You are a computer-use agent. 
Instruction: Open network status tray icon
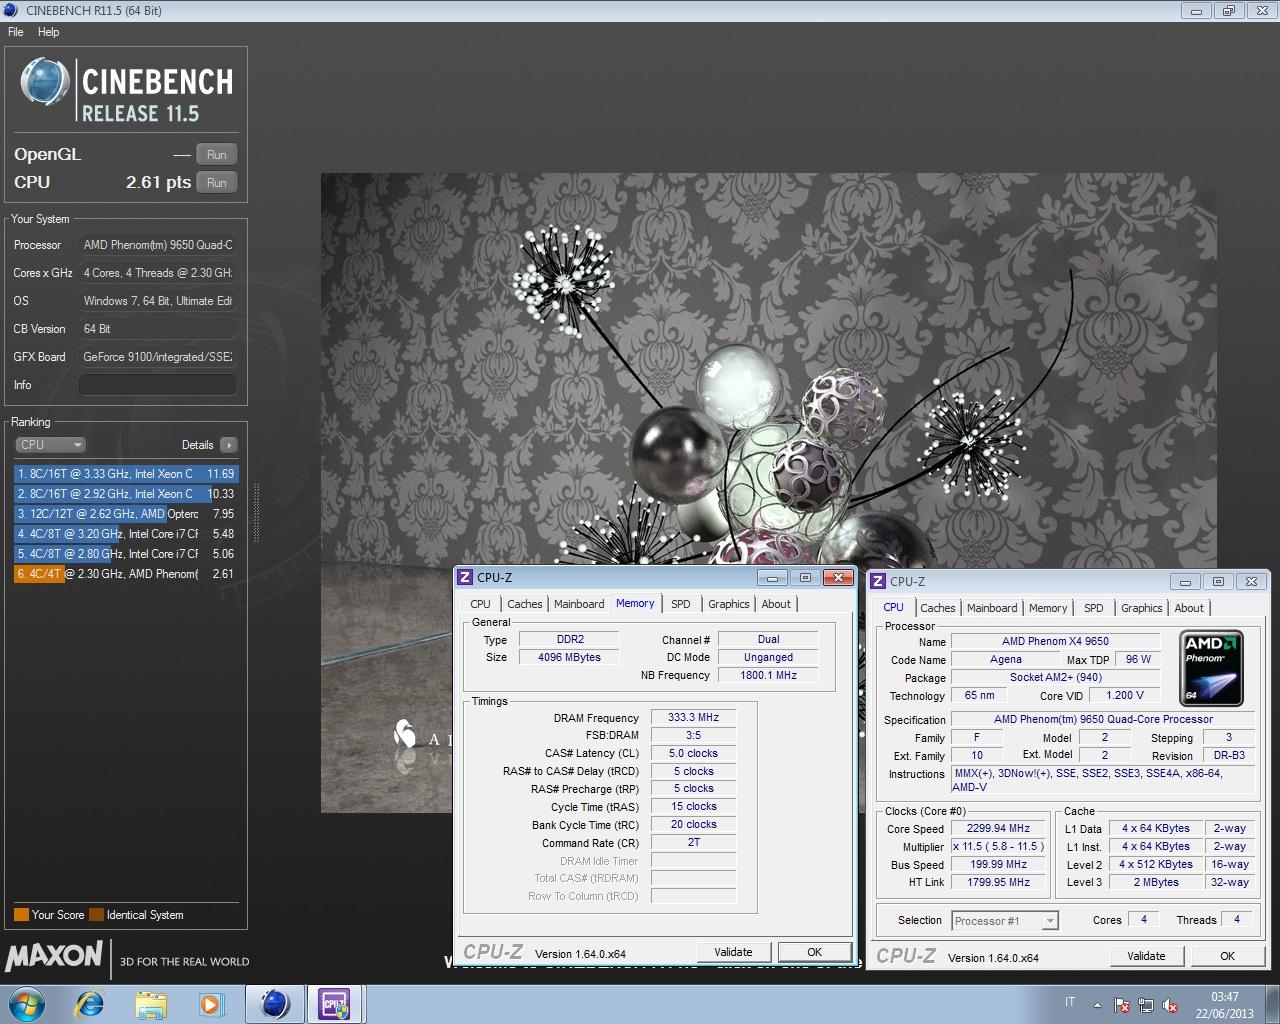(x=1146, y=1005)
